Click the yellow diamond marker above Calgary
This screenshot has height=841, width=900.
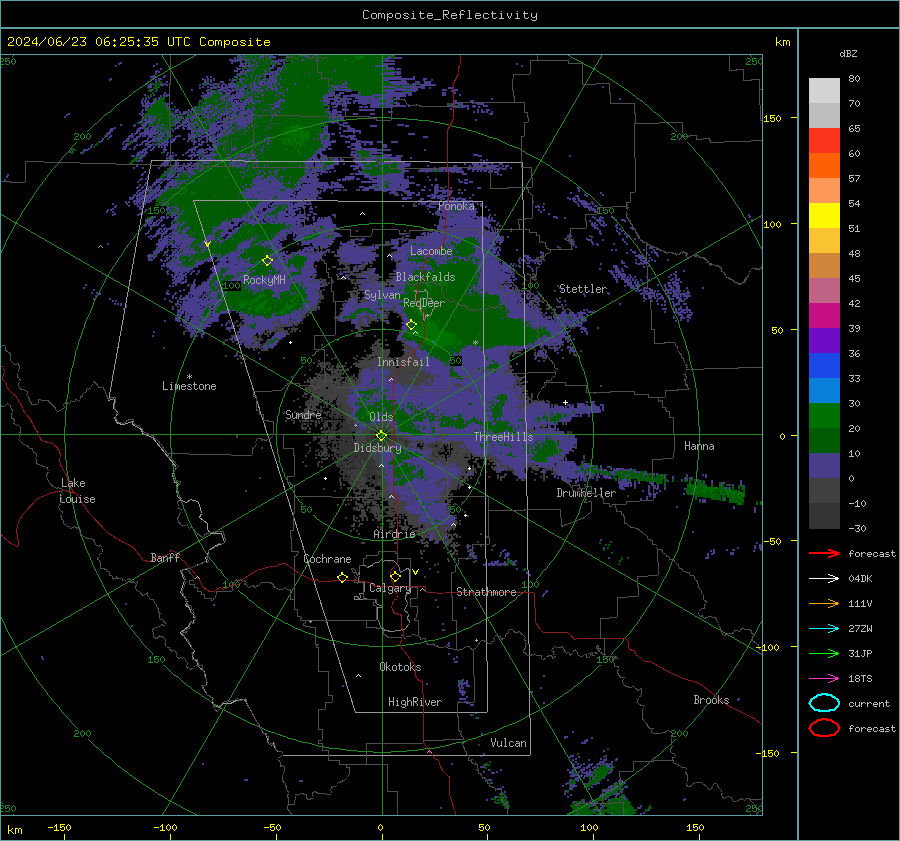pyautogui.click(x=395, y=576)
